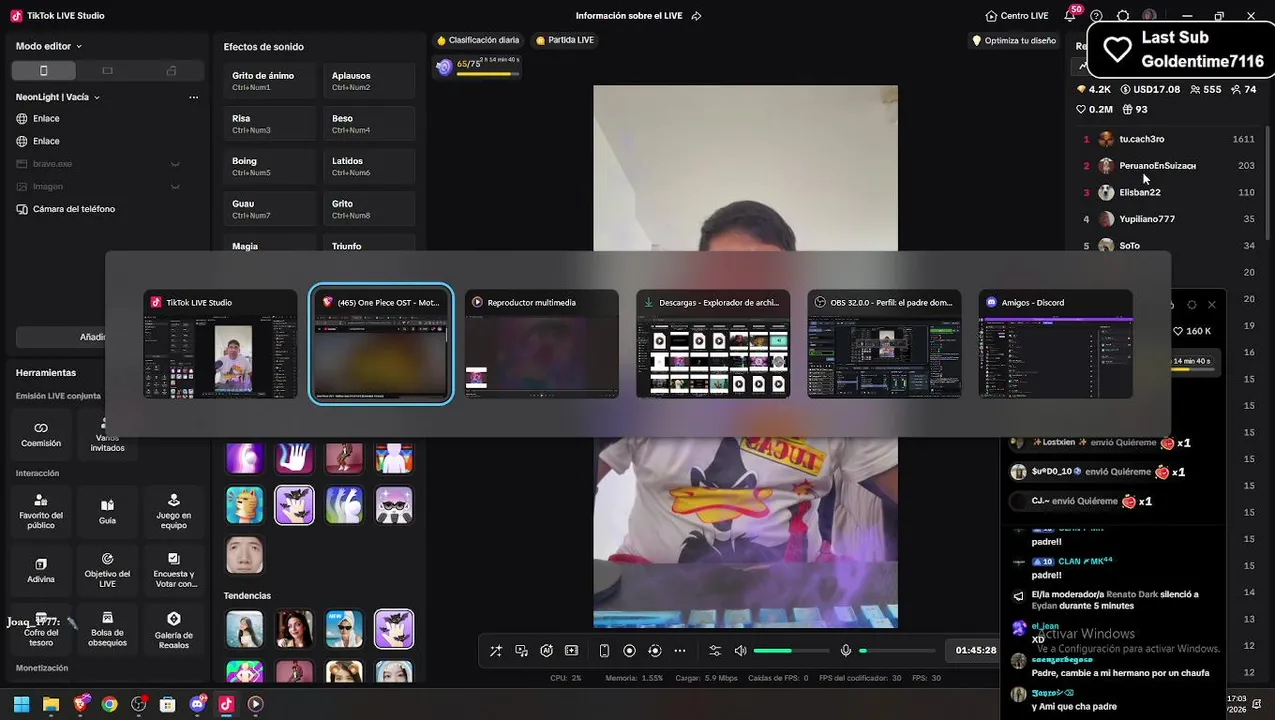This screenshot has width=1275, height=720.
Task: Open Chrome from the taskbar
Action: [110, 704]
